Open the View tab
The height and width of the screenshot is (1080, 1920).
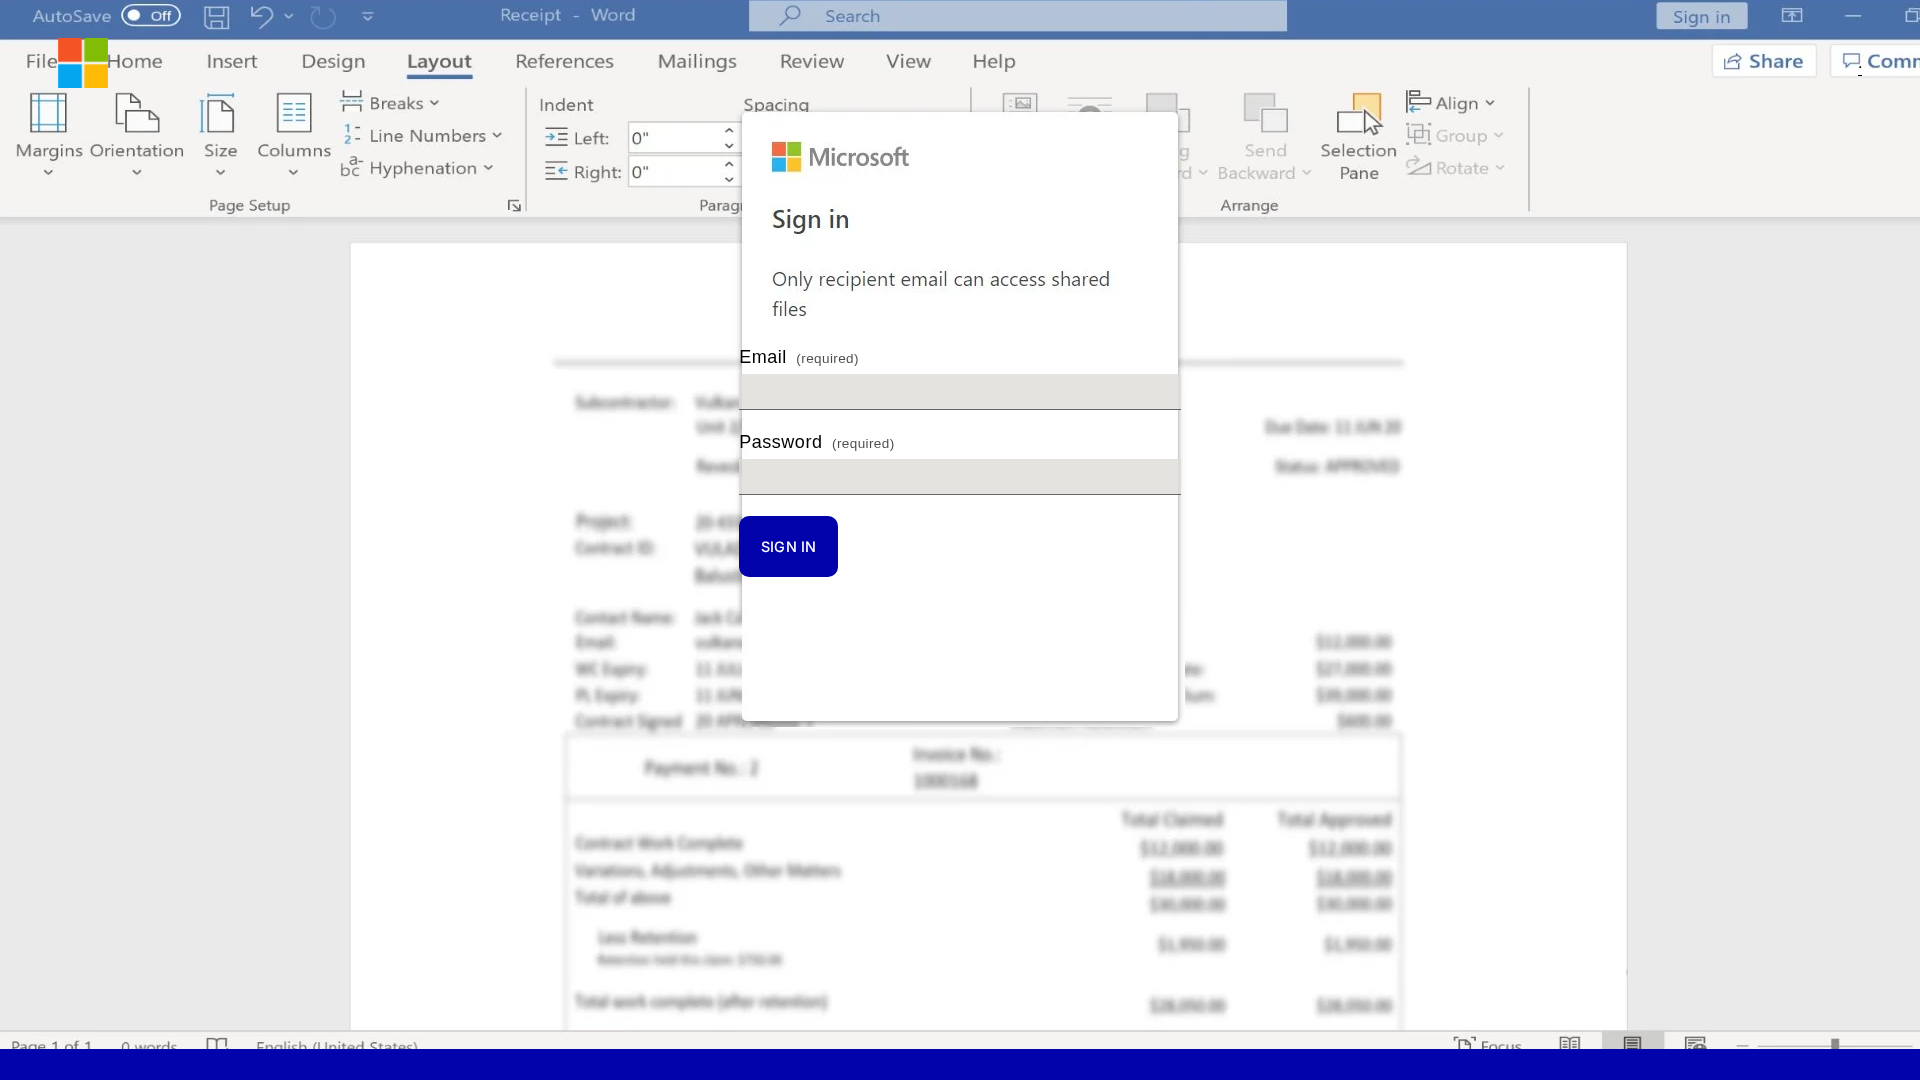908,61
